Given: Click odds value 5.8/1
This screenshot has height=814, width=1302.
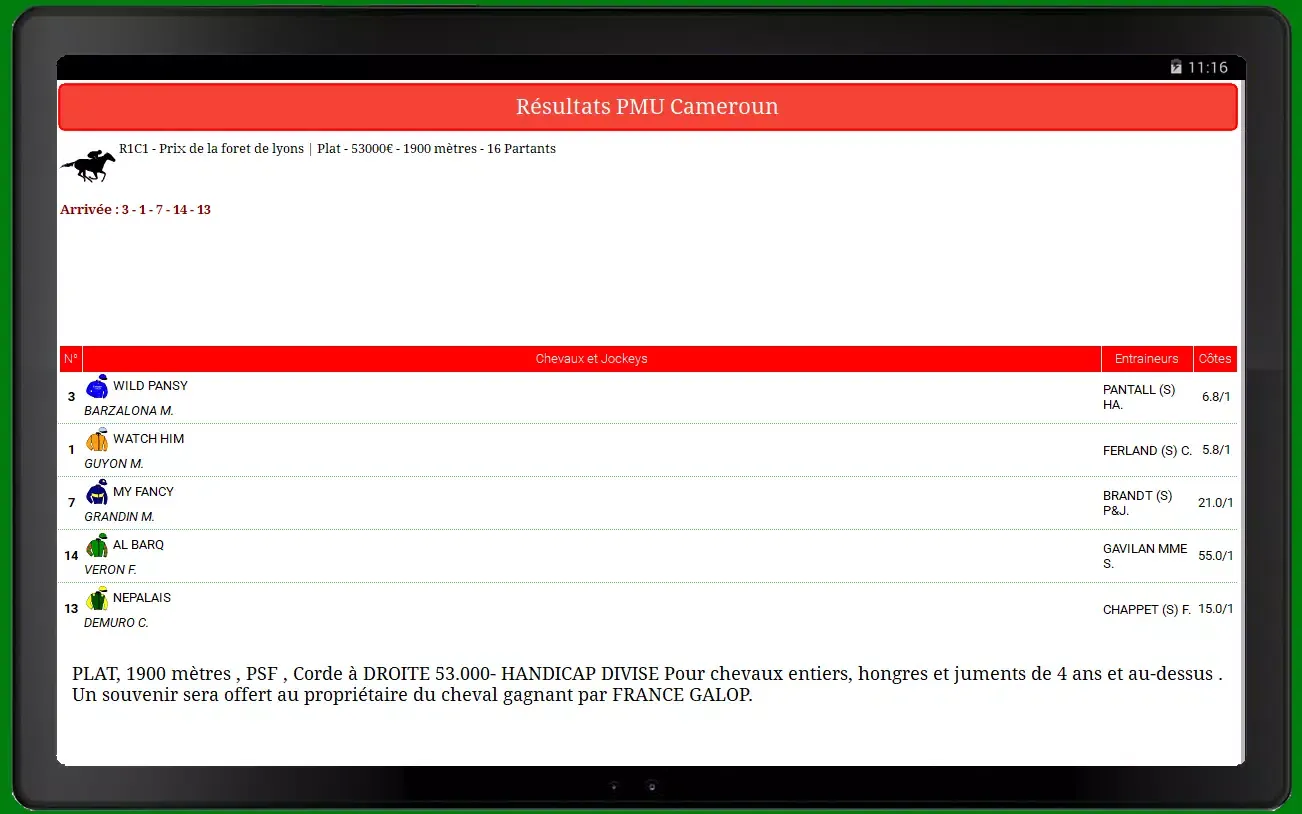Looking at the screenshot, I should pyautogui.click(x=1216, y=450).
